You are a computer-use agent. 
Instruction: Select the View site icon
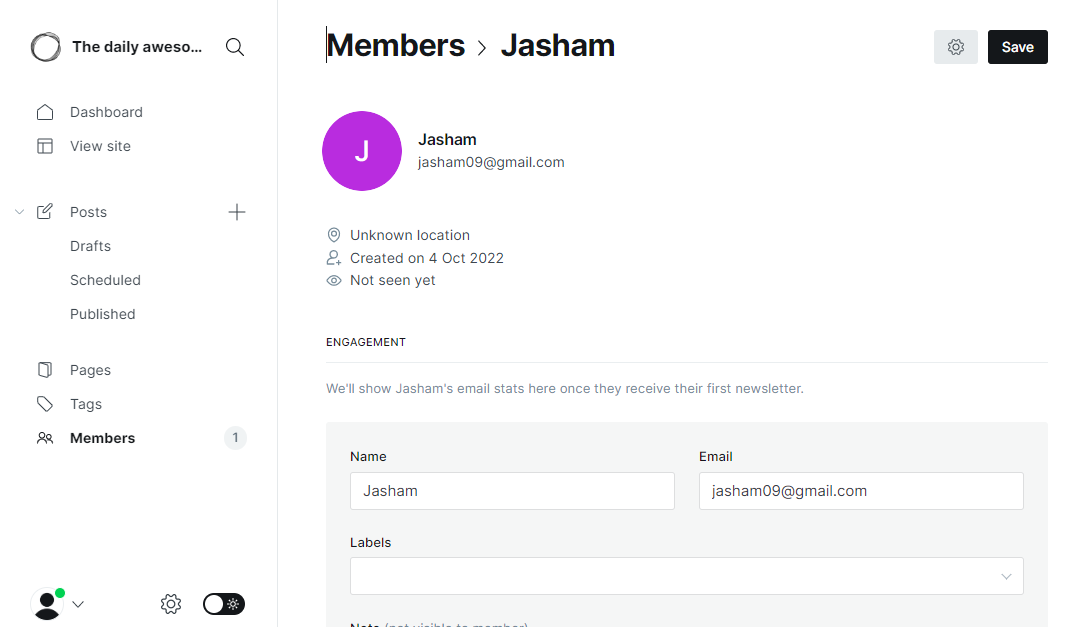(45, 145)
